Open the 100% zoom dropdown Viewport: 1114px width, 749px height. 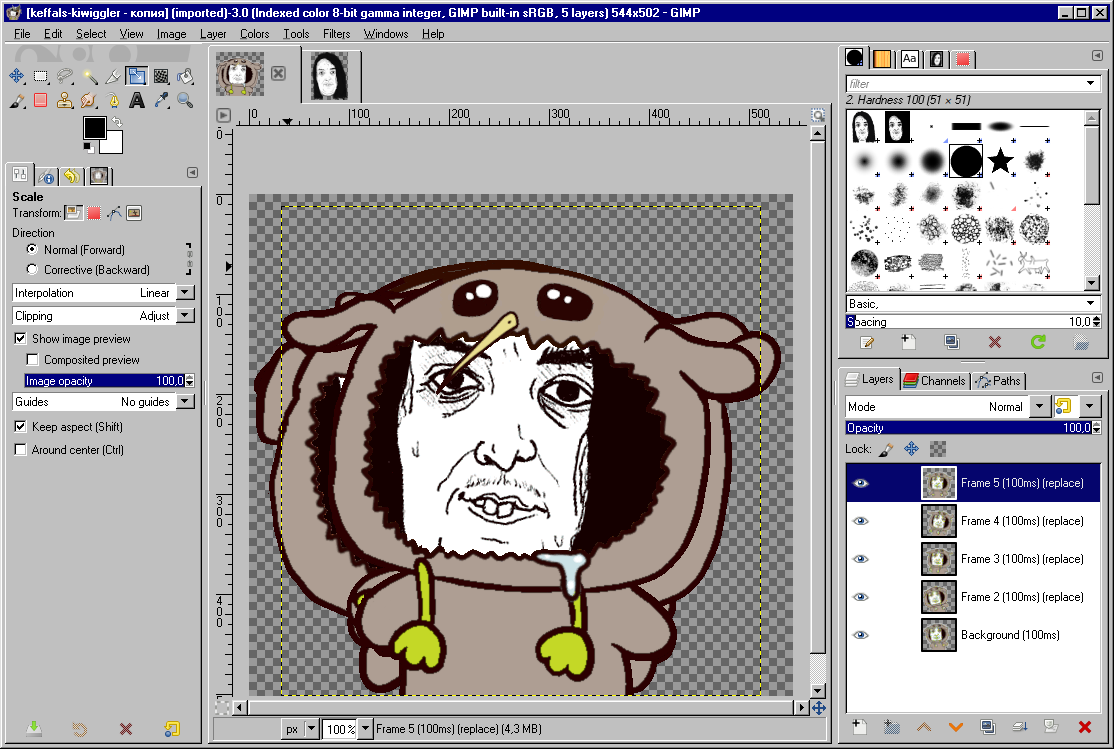click(365, 729)
